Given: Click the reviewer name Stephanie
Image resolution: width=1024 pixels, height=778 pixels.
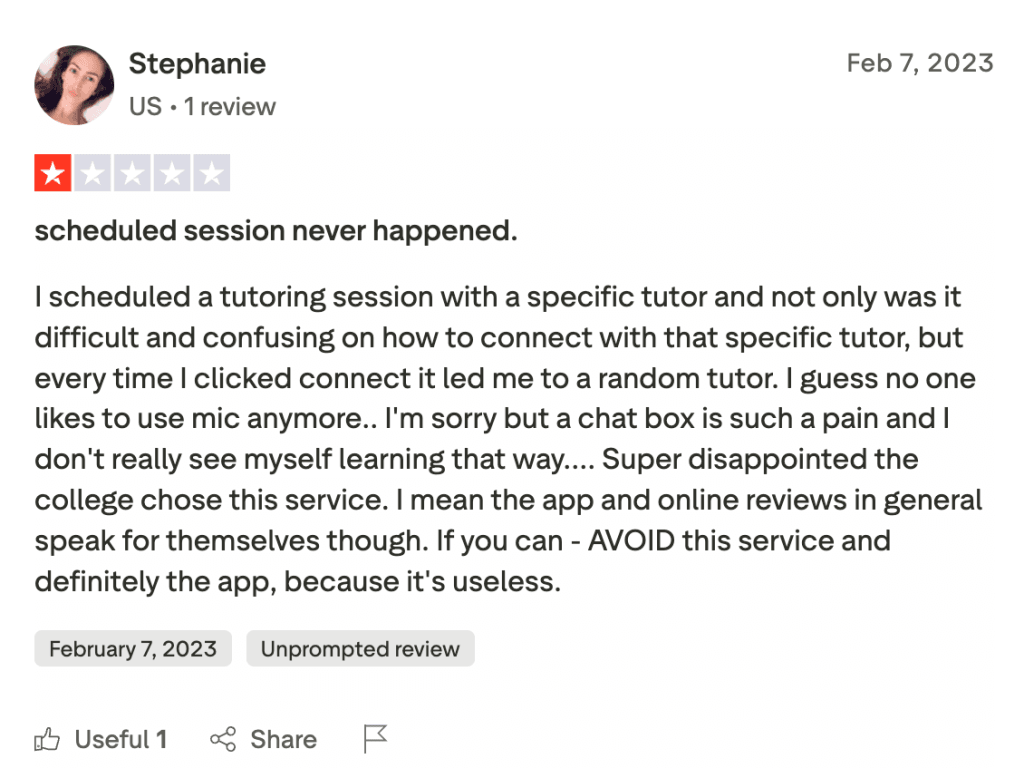Looking at the screenshot, I should point(196,63).
